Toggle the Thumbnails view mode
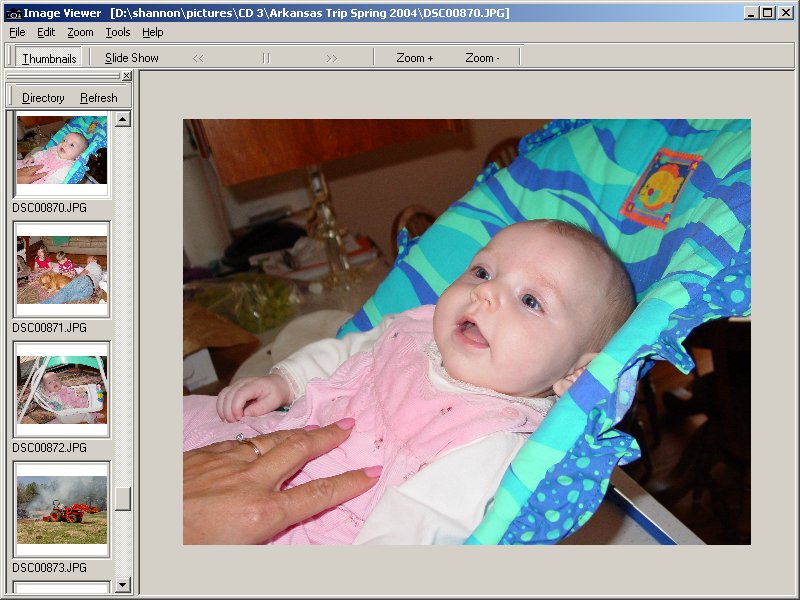Image resolution: width=800 pixels, height=600 pixels. (x=50, y=57)
